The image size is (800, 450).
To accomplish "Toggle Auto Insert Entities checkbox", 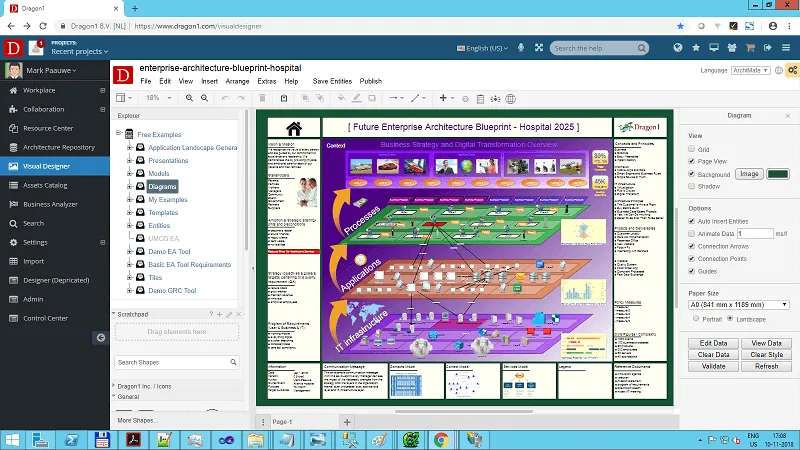I will pos(691,221).
